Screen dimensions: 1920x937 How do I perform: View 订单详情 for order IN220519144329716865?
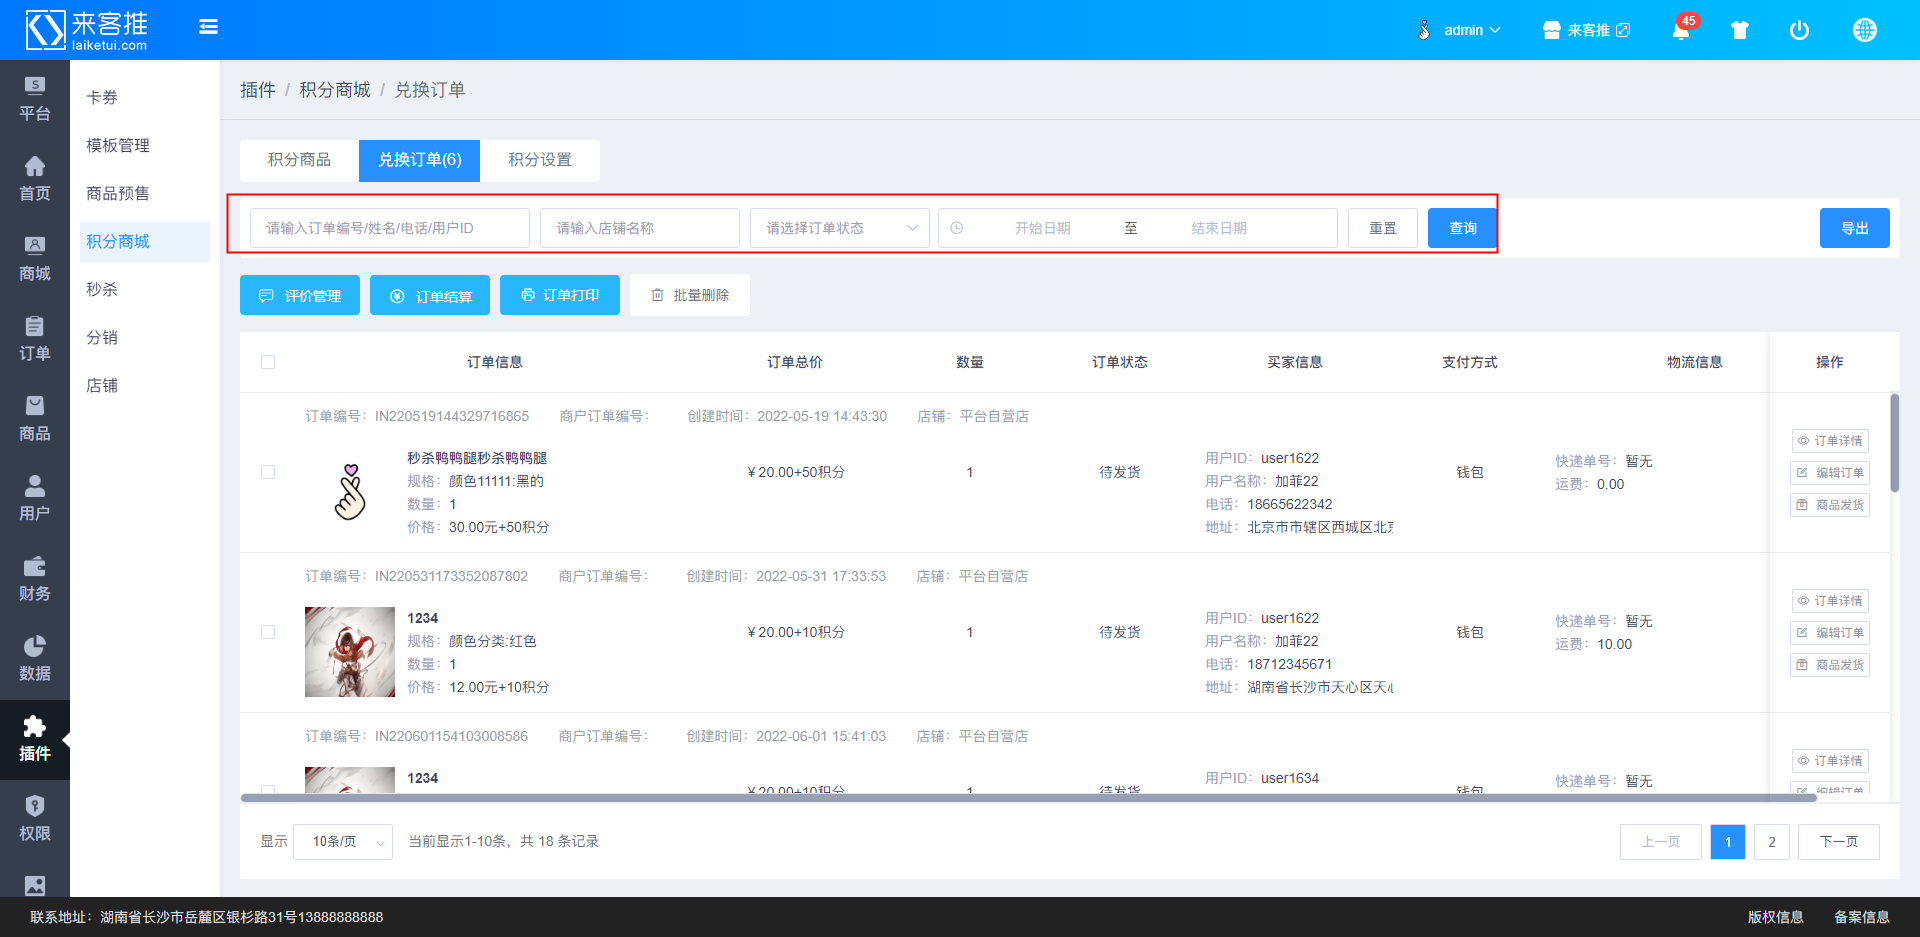coord(1830,441)
